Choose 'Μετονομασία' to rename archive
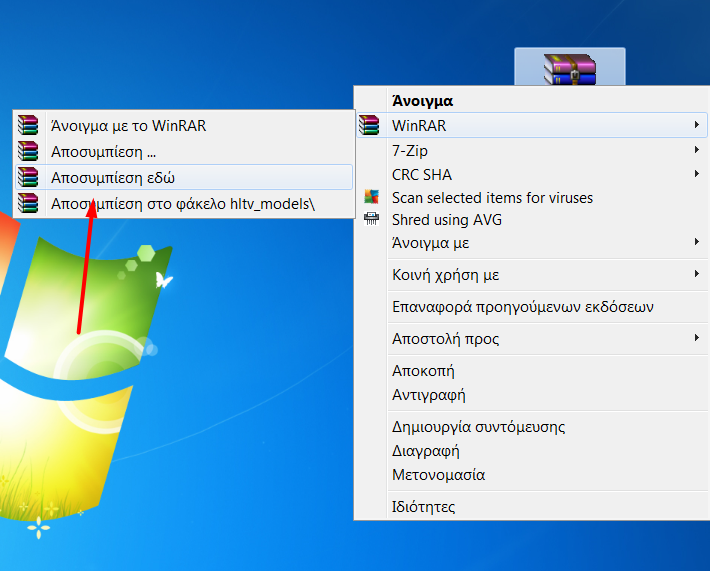The width and height of the screenshot is (710, 571). tap(532, 475)
